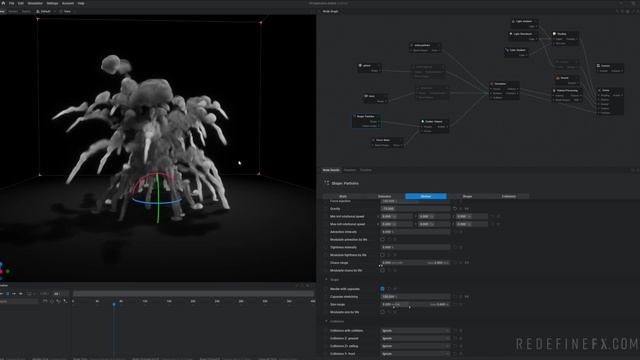Select the Shape Particles node in graph
Screen dimensions: 640x360
tap(366, 121)
